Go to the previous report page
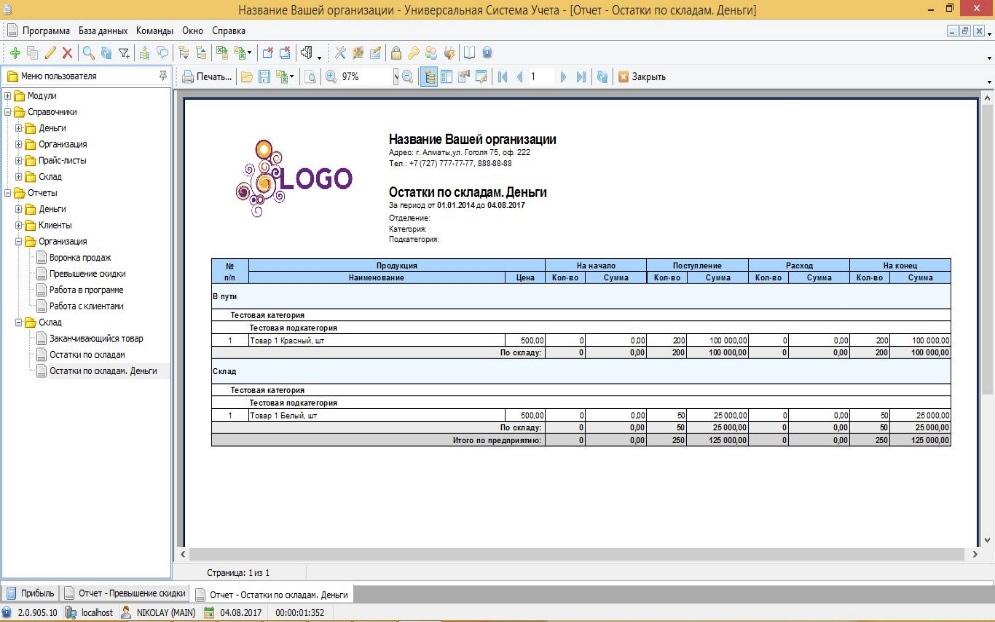 [x=520, y=77]
